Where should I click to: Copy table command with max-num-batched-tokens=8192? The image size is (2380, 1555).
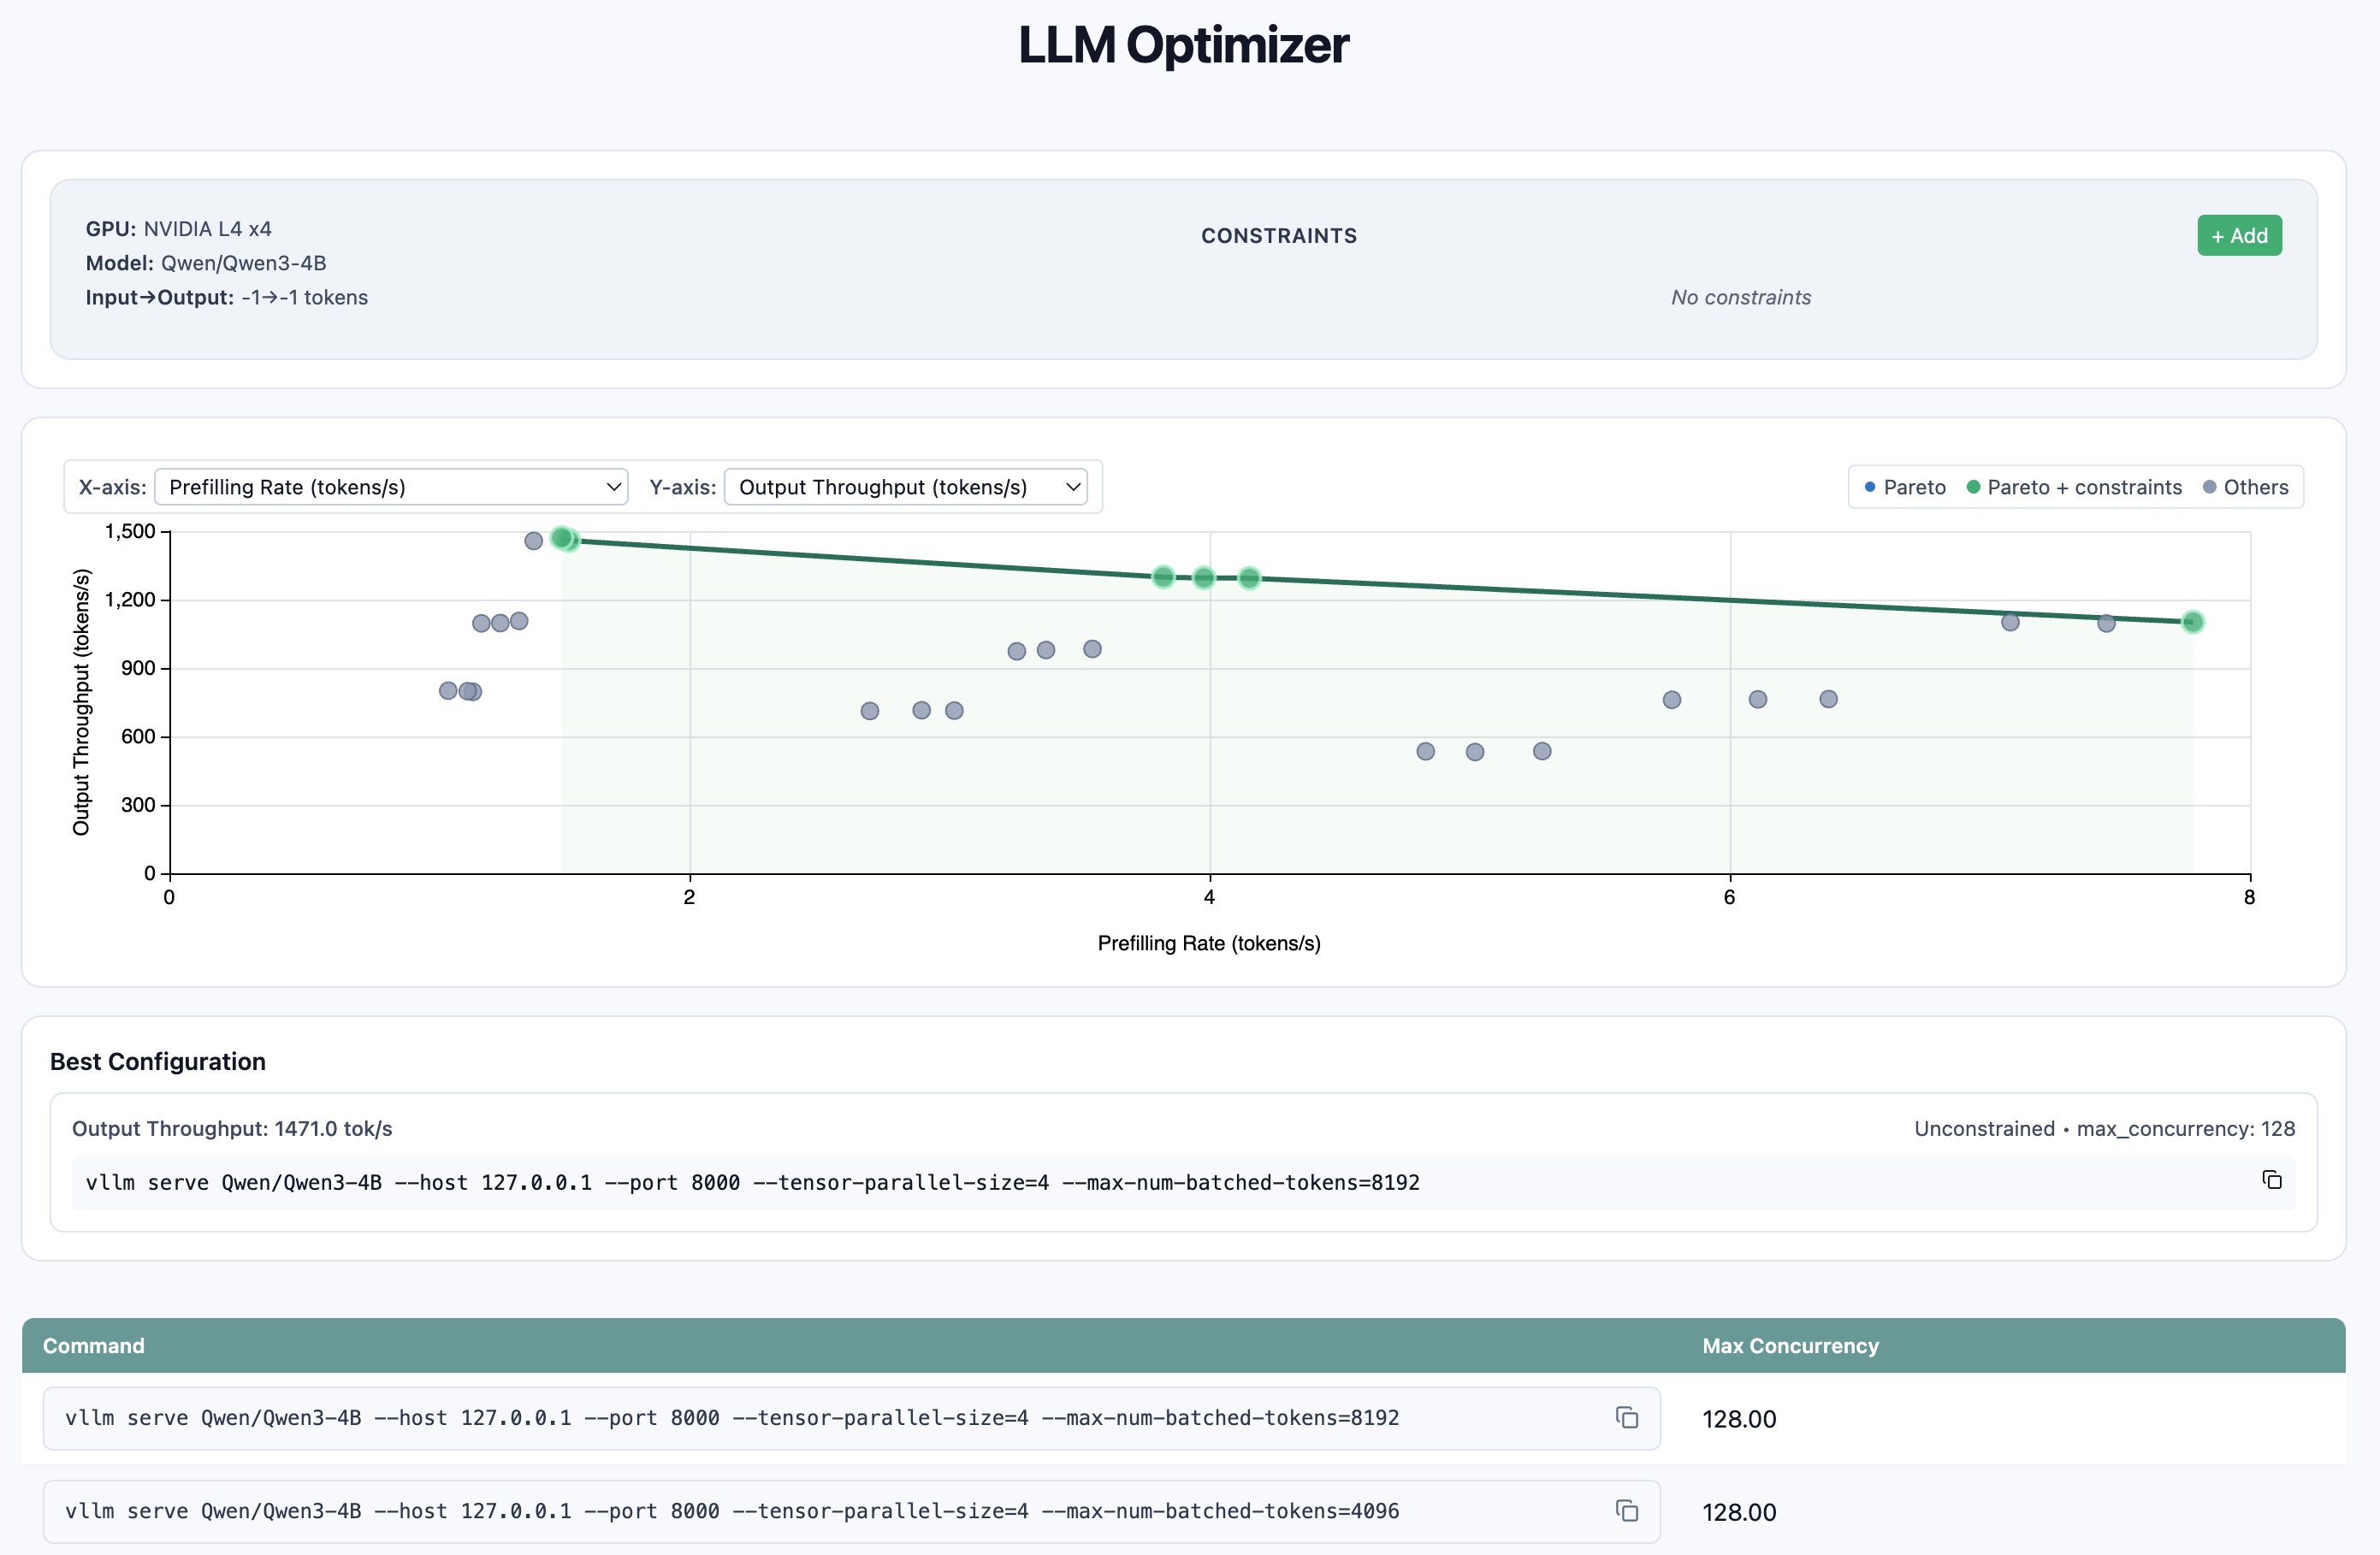coord(1626,1417)
